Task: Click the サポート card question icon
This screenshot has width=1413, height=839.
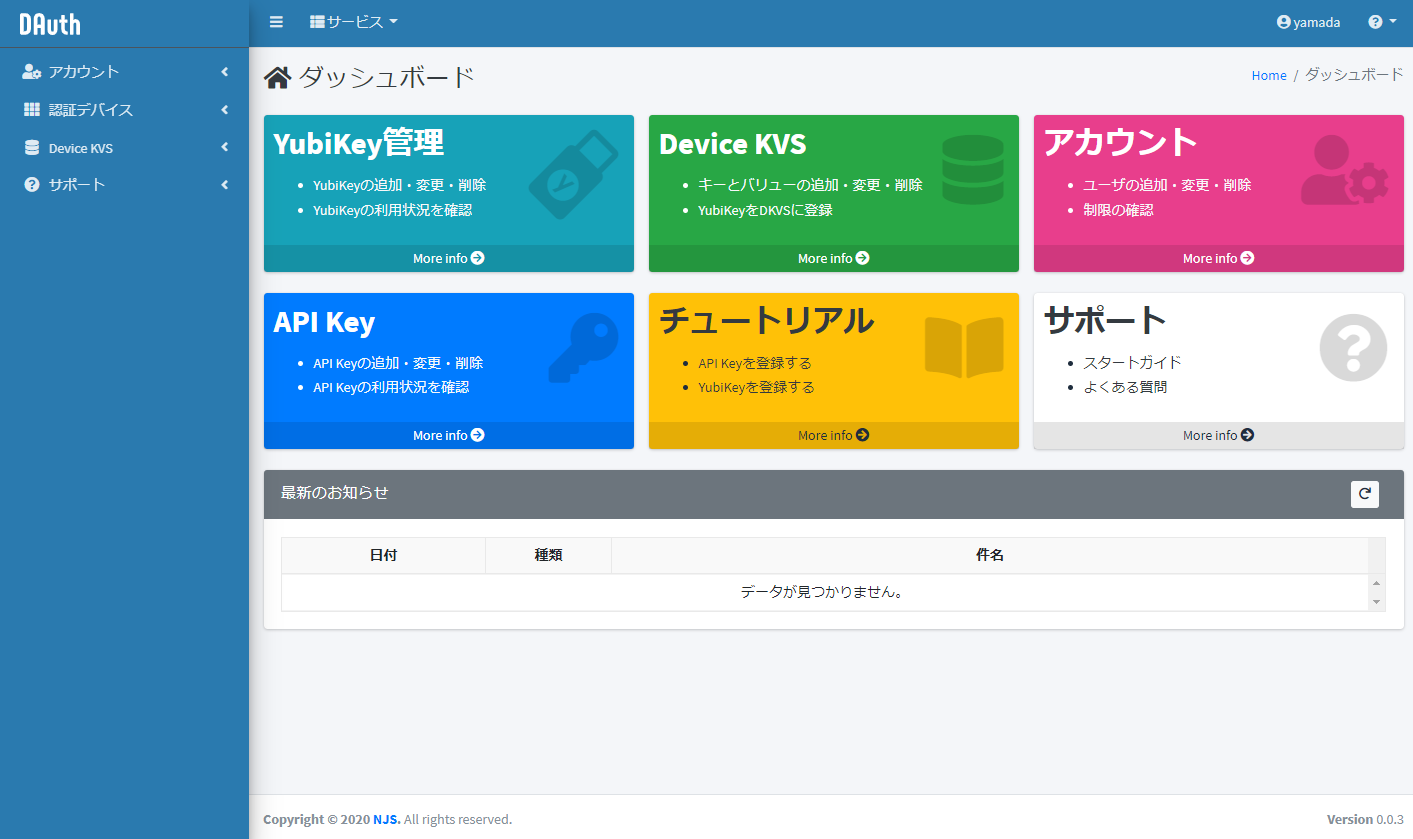Action: click(x=1353, y=348)
